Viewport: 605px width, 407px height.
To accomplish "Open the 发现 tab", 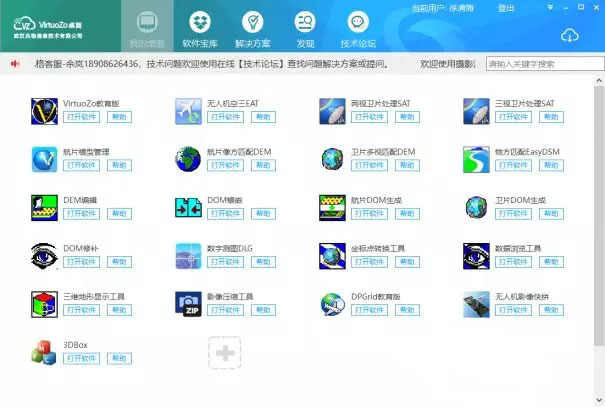I will [x=305, y=29].
